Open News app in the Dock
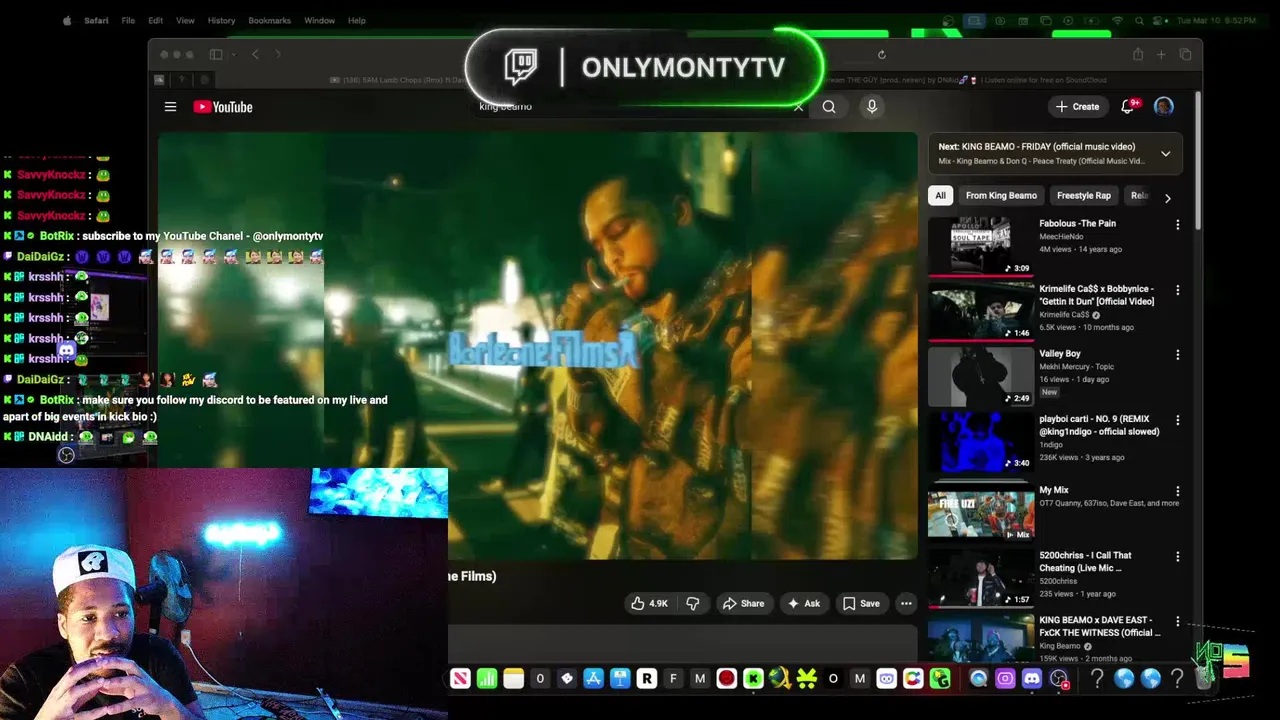This screenshot has width=1280, height=720. (460, 679)
